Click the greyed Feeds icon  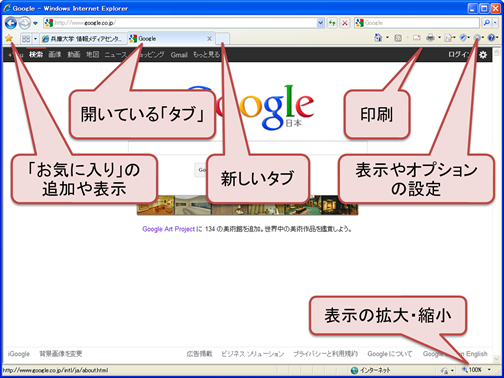398,38
